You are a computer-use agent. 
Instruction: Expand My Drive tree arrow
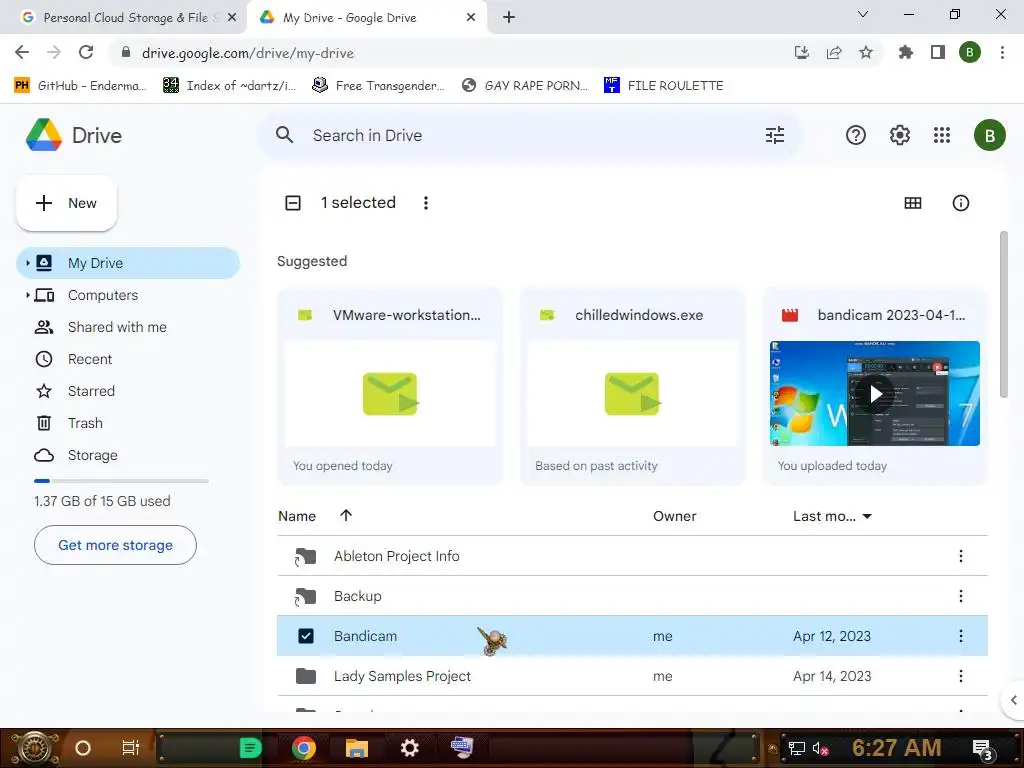click(27, 263)
